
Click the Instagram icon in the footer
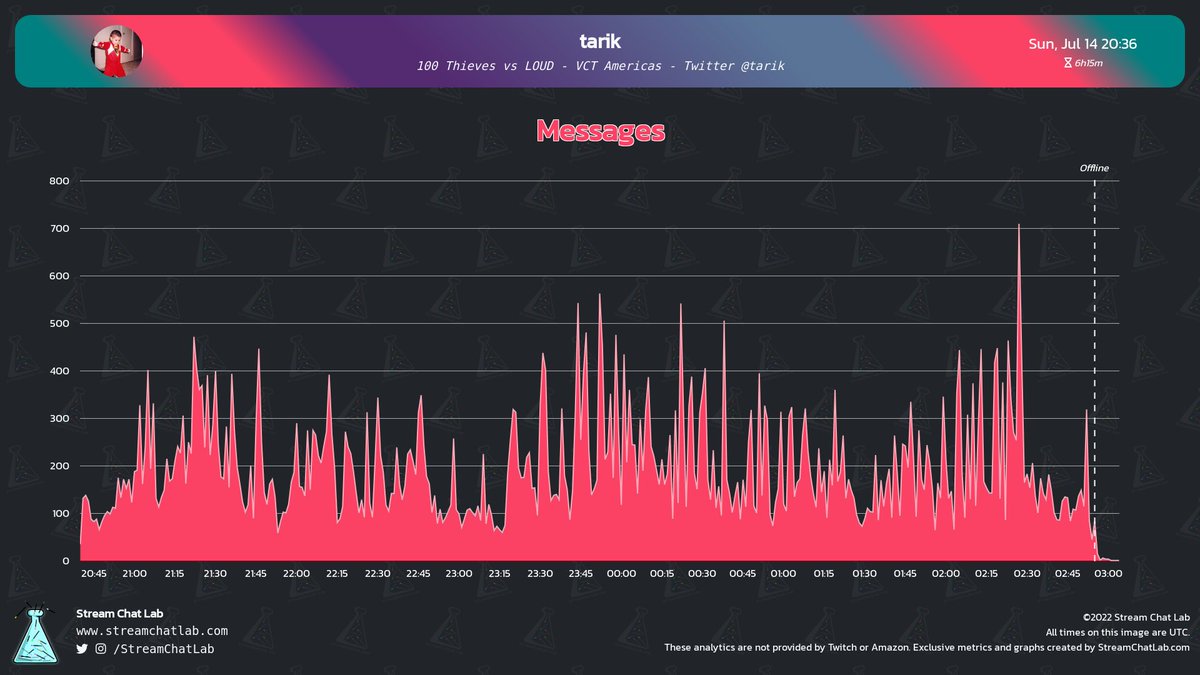[100, 649]
